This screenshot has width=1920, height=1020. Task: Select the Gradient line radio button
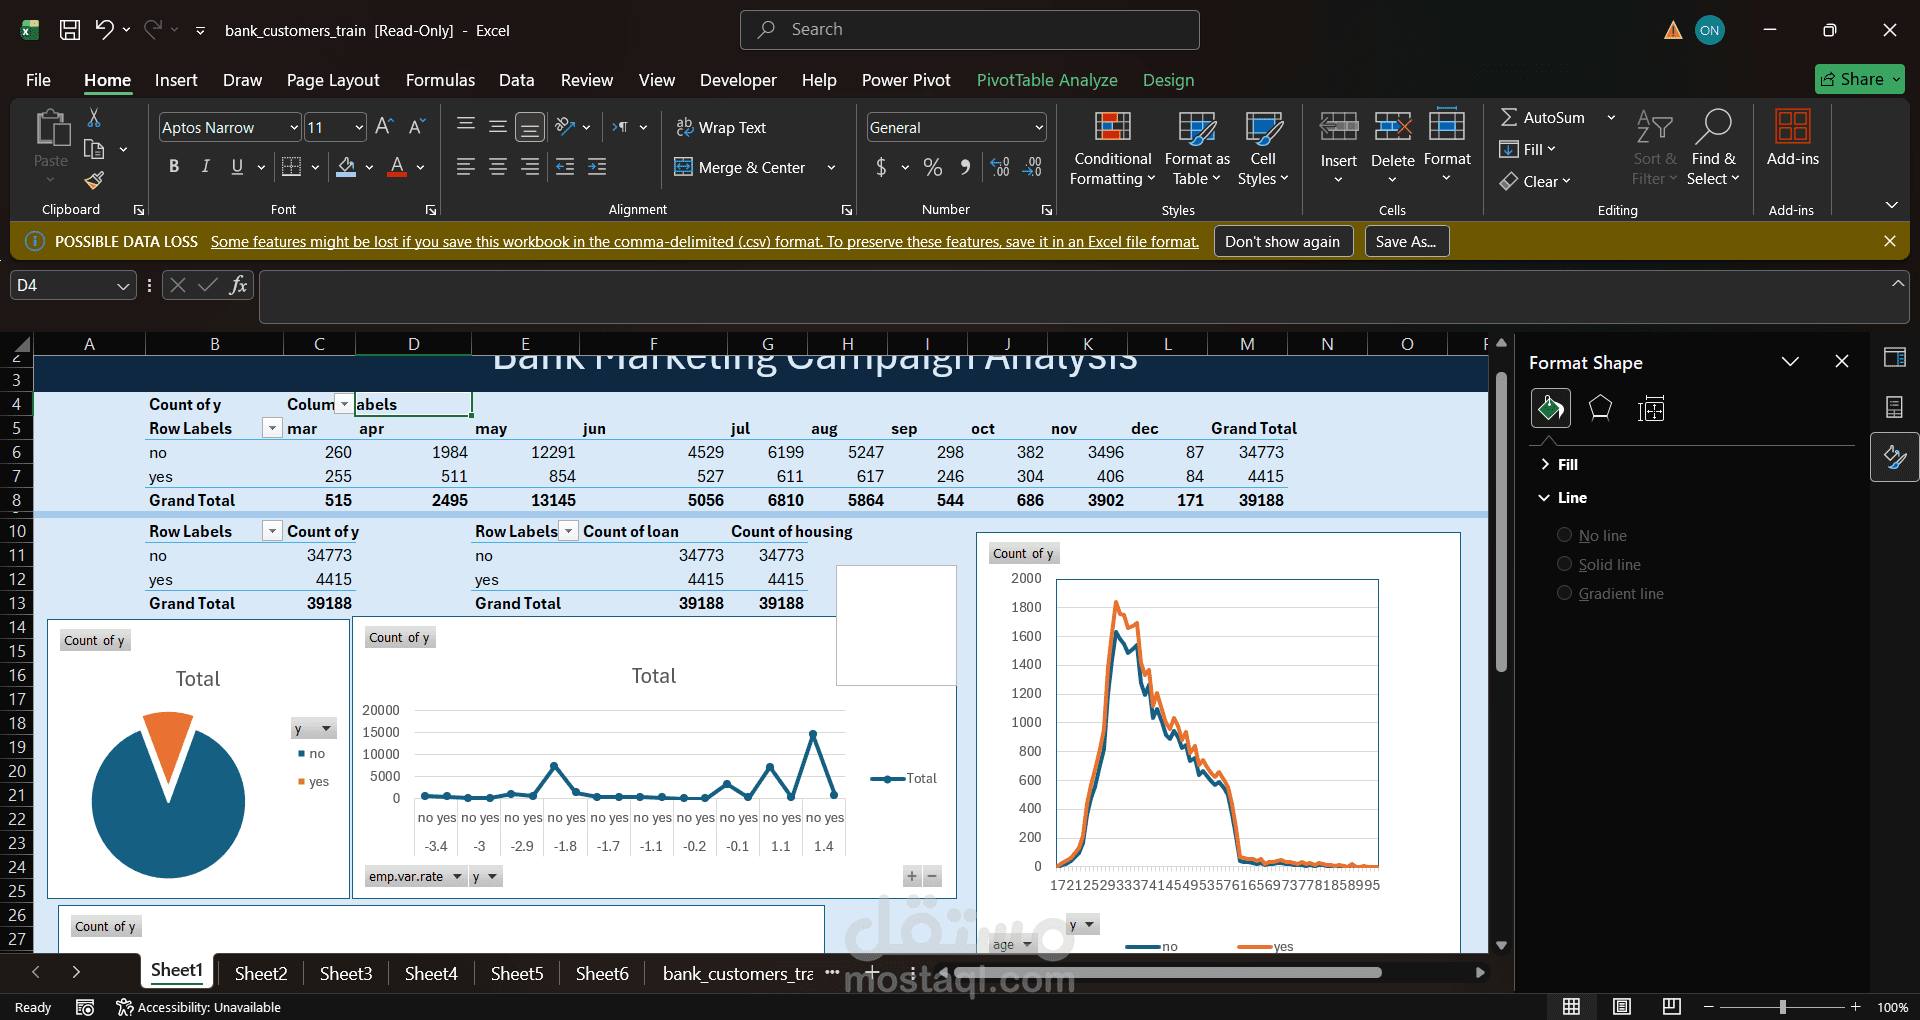coord(1564,593)
